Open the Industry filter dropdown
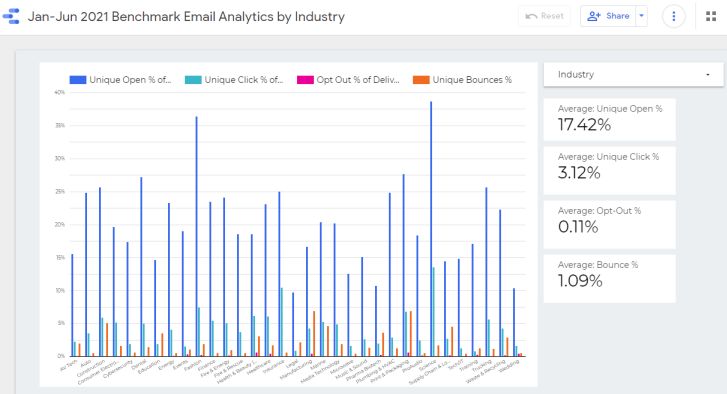 (x=633, y=74)
